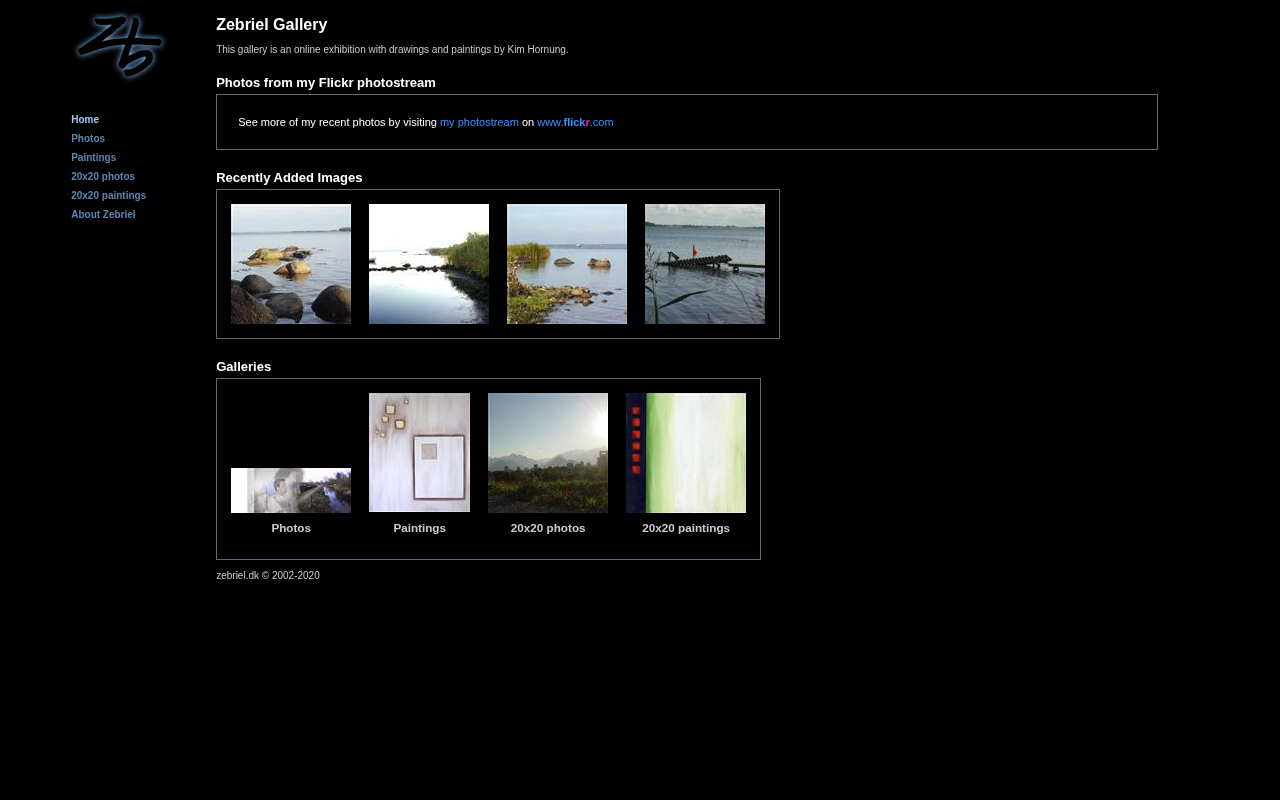Viewport: 1280px width, 800px height.
Task: Open the Paintings gallery thumbnail image
Action: coord(419,453)
